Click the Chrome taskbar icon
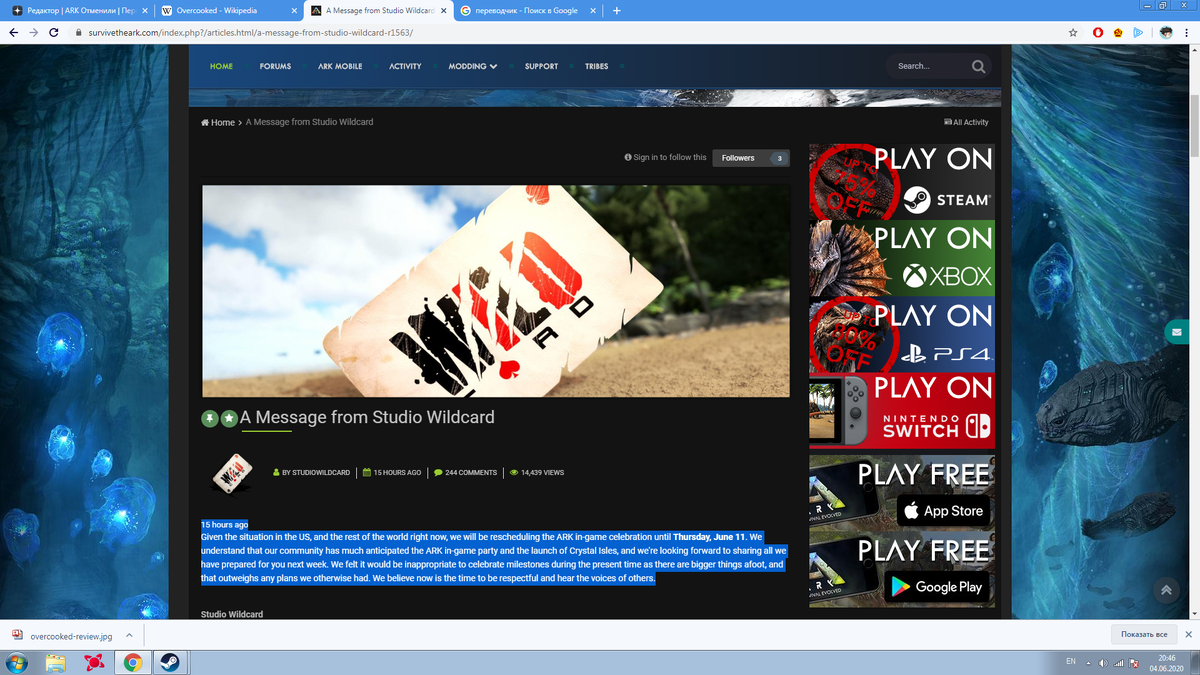This screenshot has width=1200, height=675. (x=133, y=662)
